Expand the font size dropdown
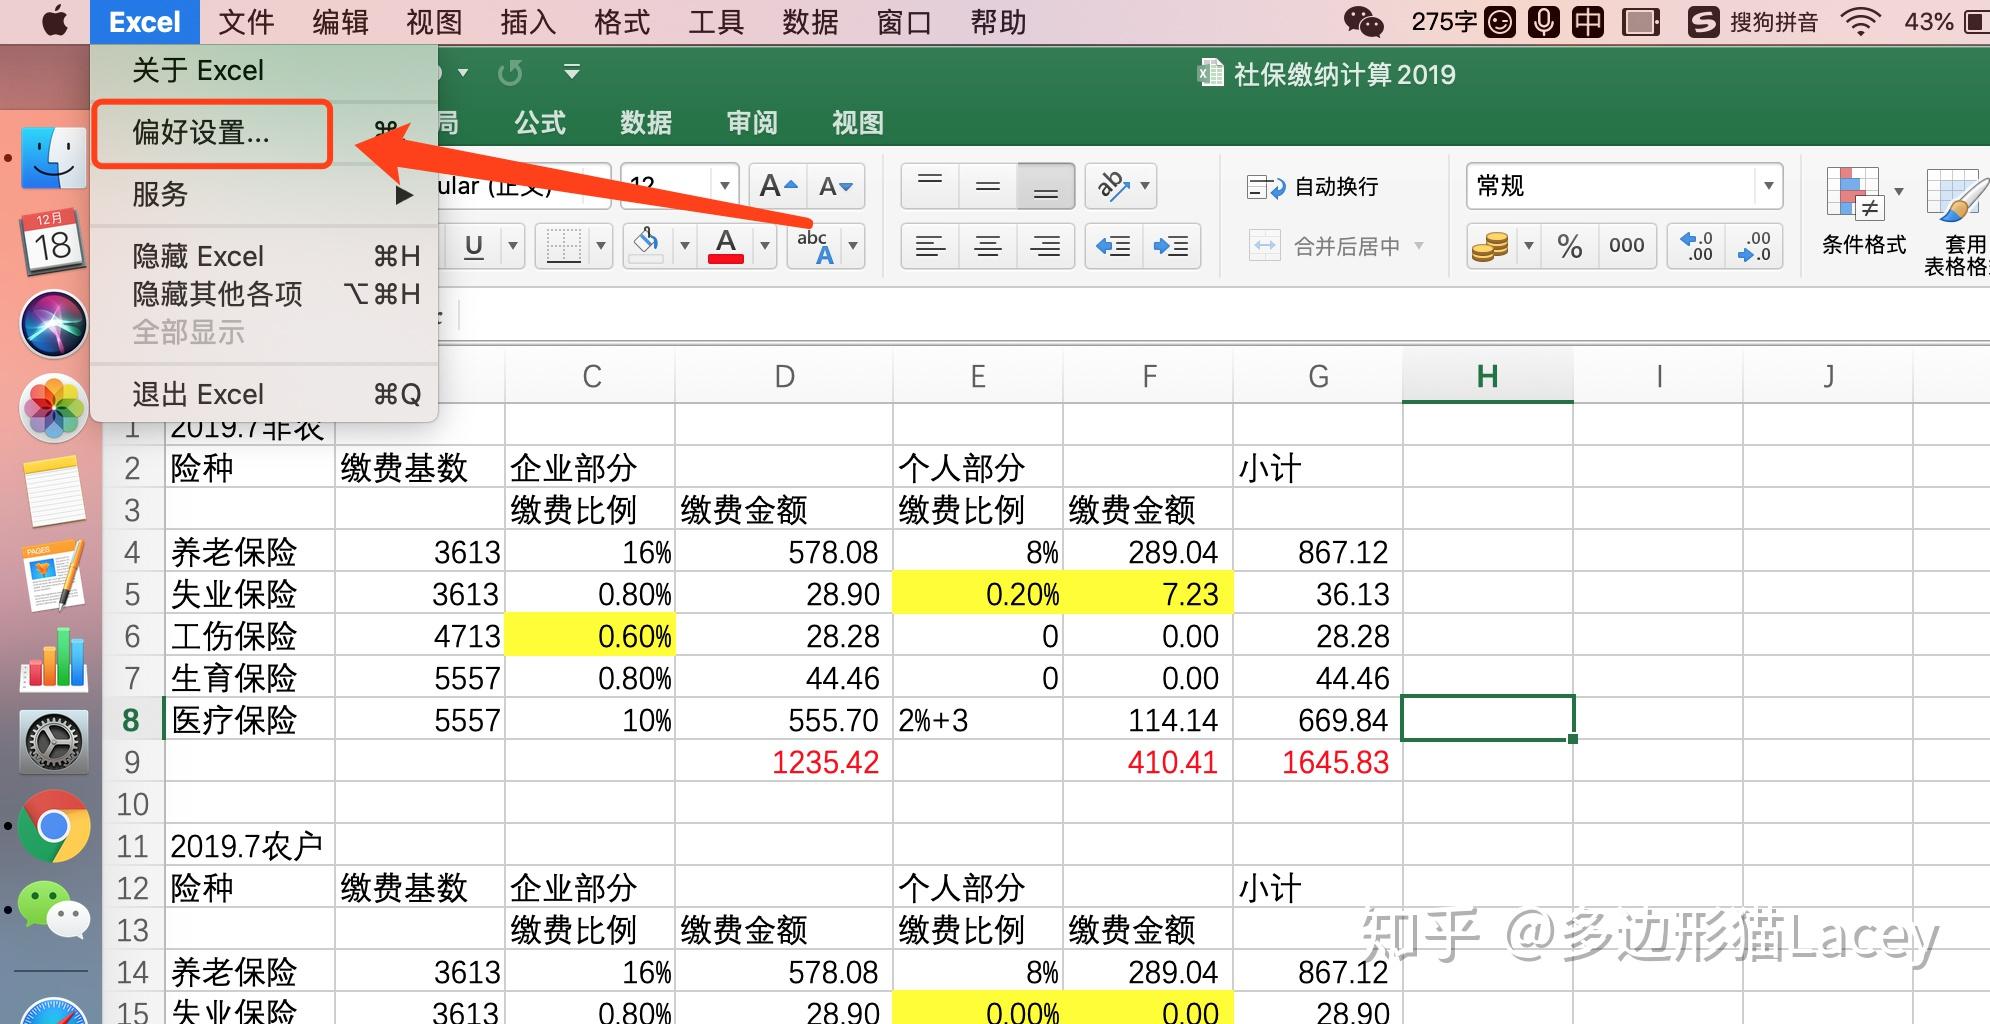Viewport: 1990px width, 1024px height. 724,186
